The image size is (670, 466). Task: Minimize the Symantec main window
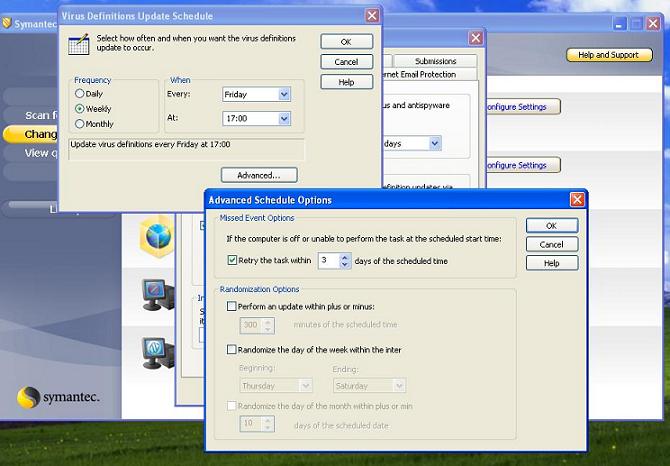click(620, 23)
